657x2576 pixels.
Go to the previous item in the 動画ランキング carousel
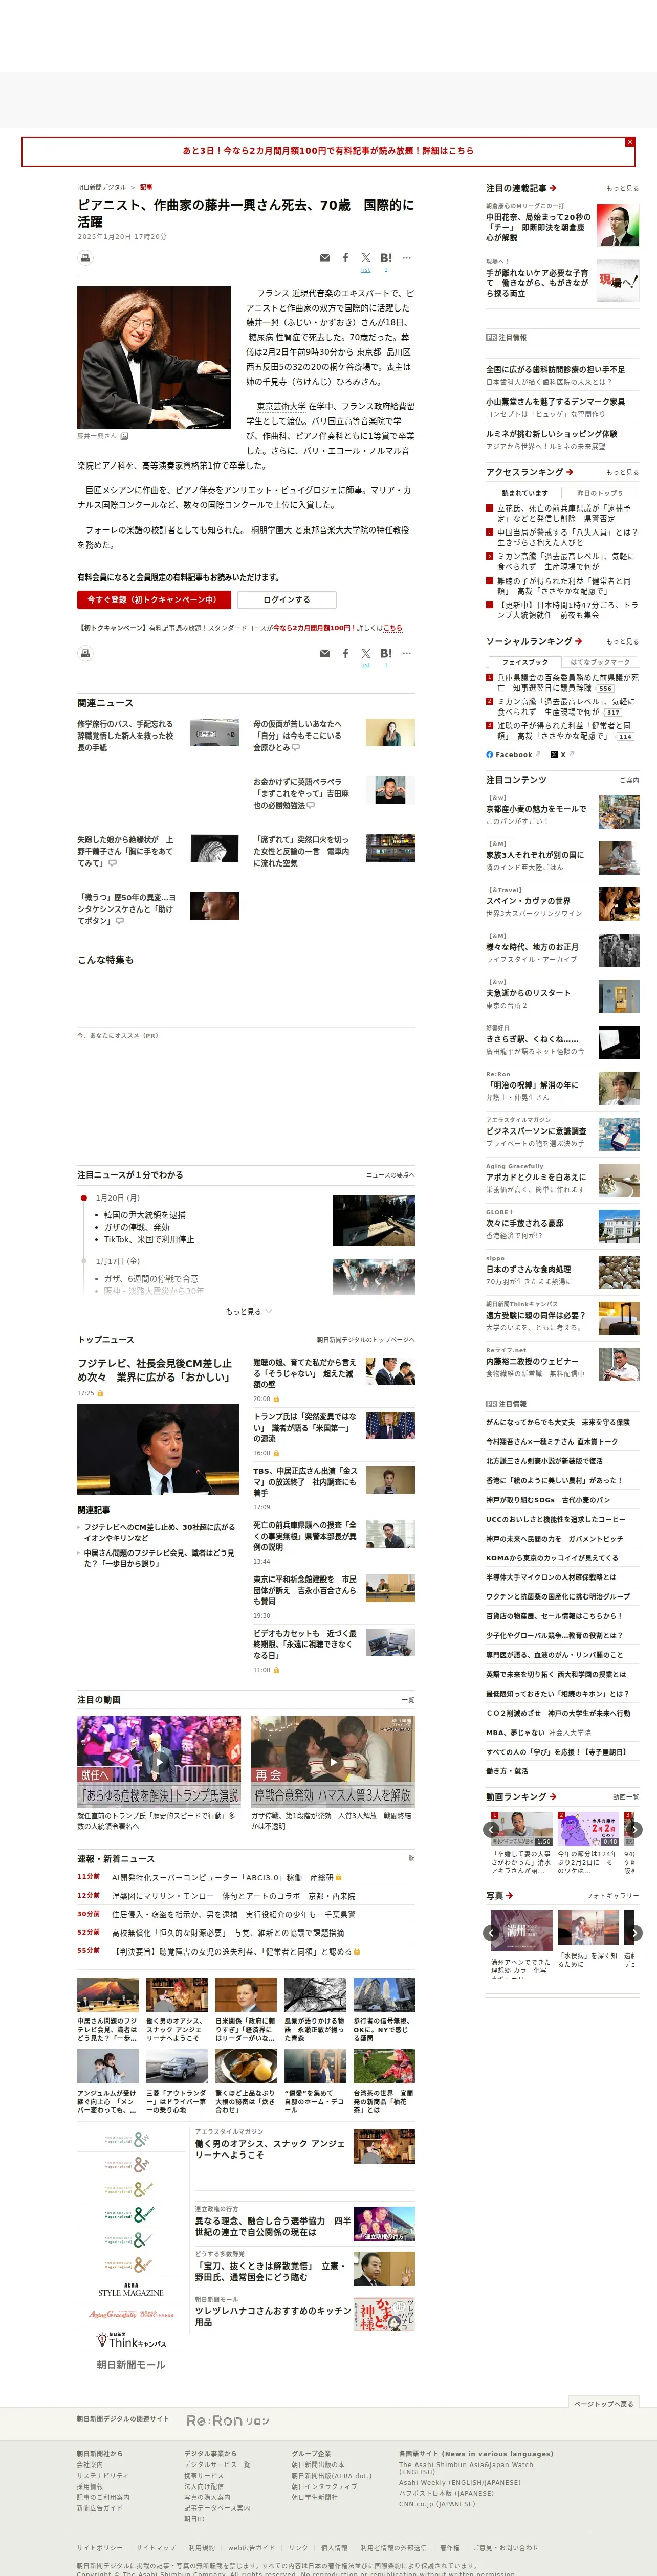(x=491, y=1829)
